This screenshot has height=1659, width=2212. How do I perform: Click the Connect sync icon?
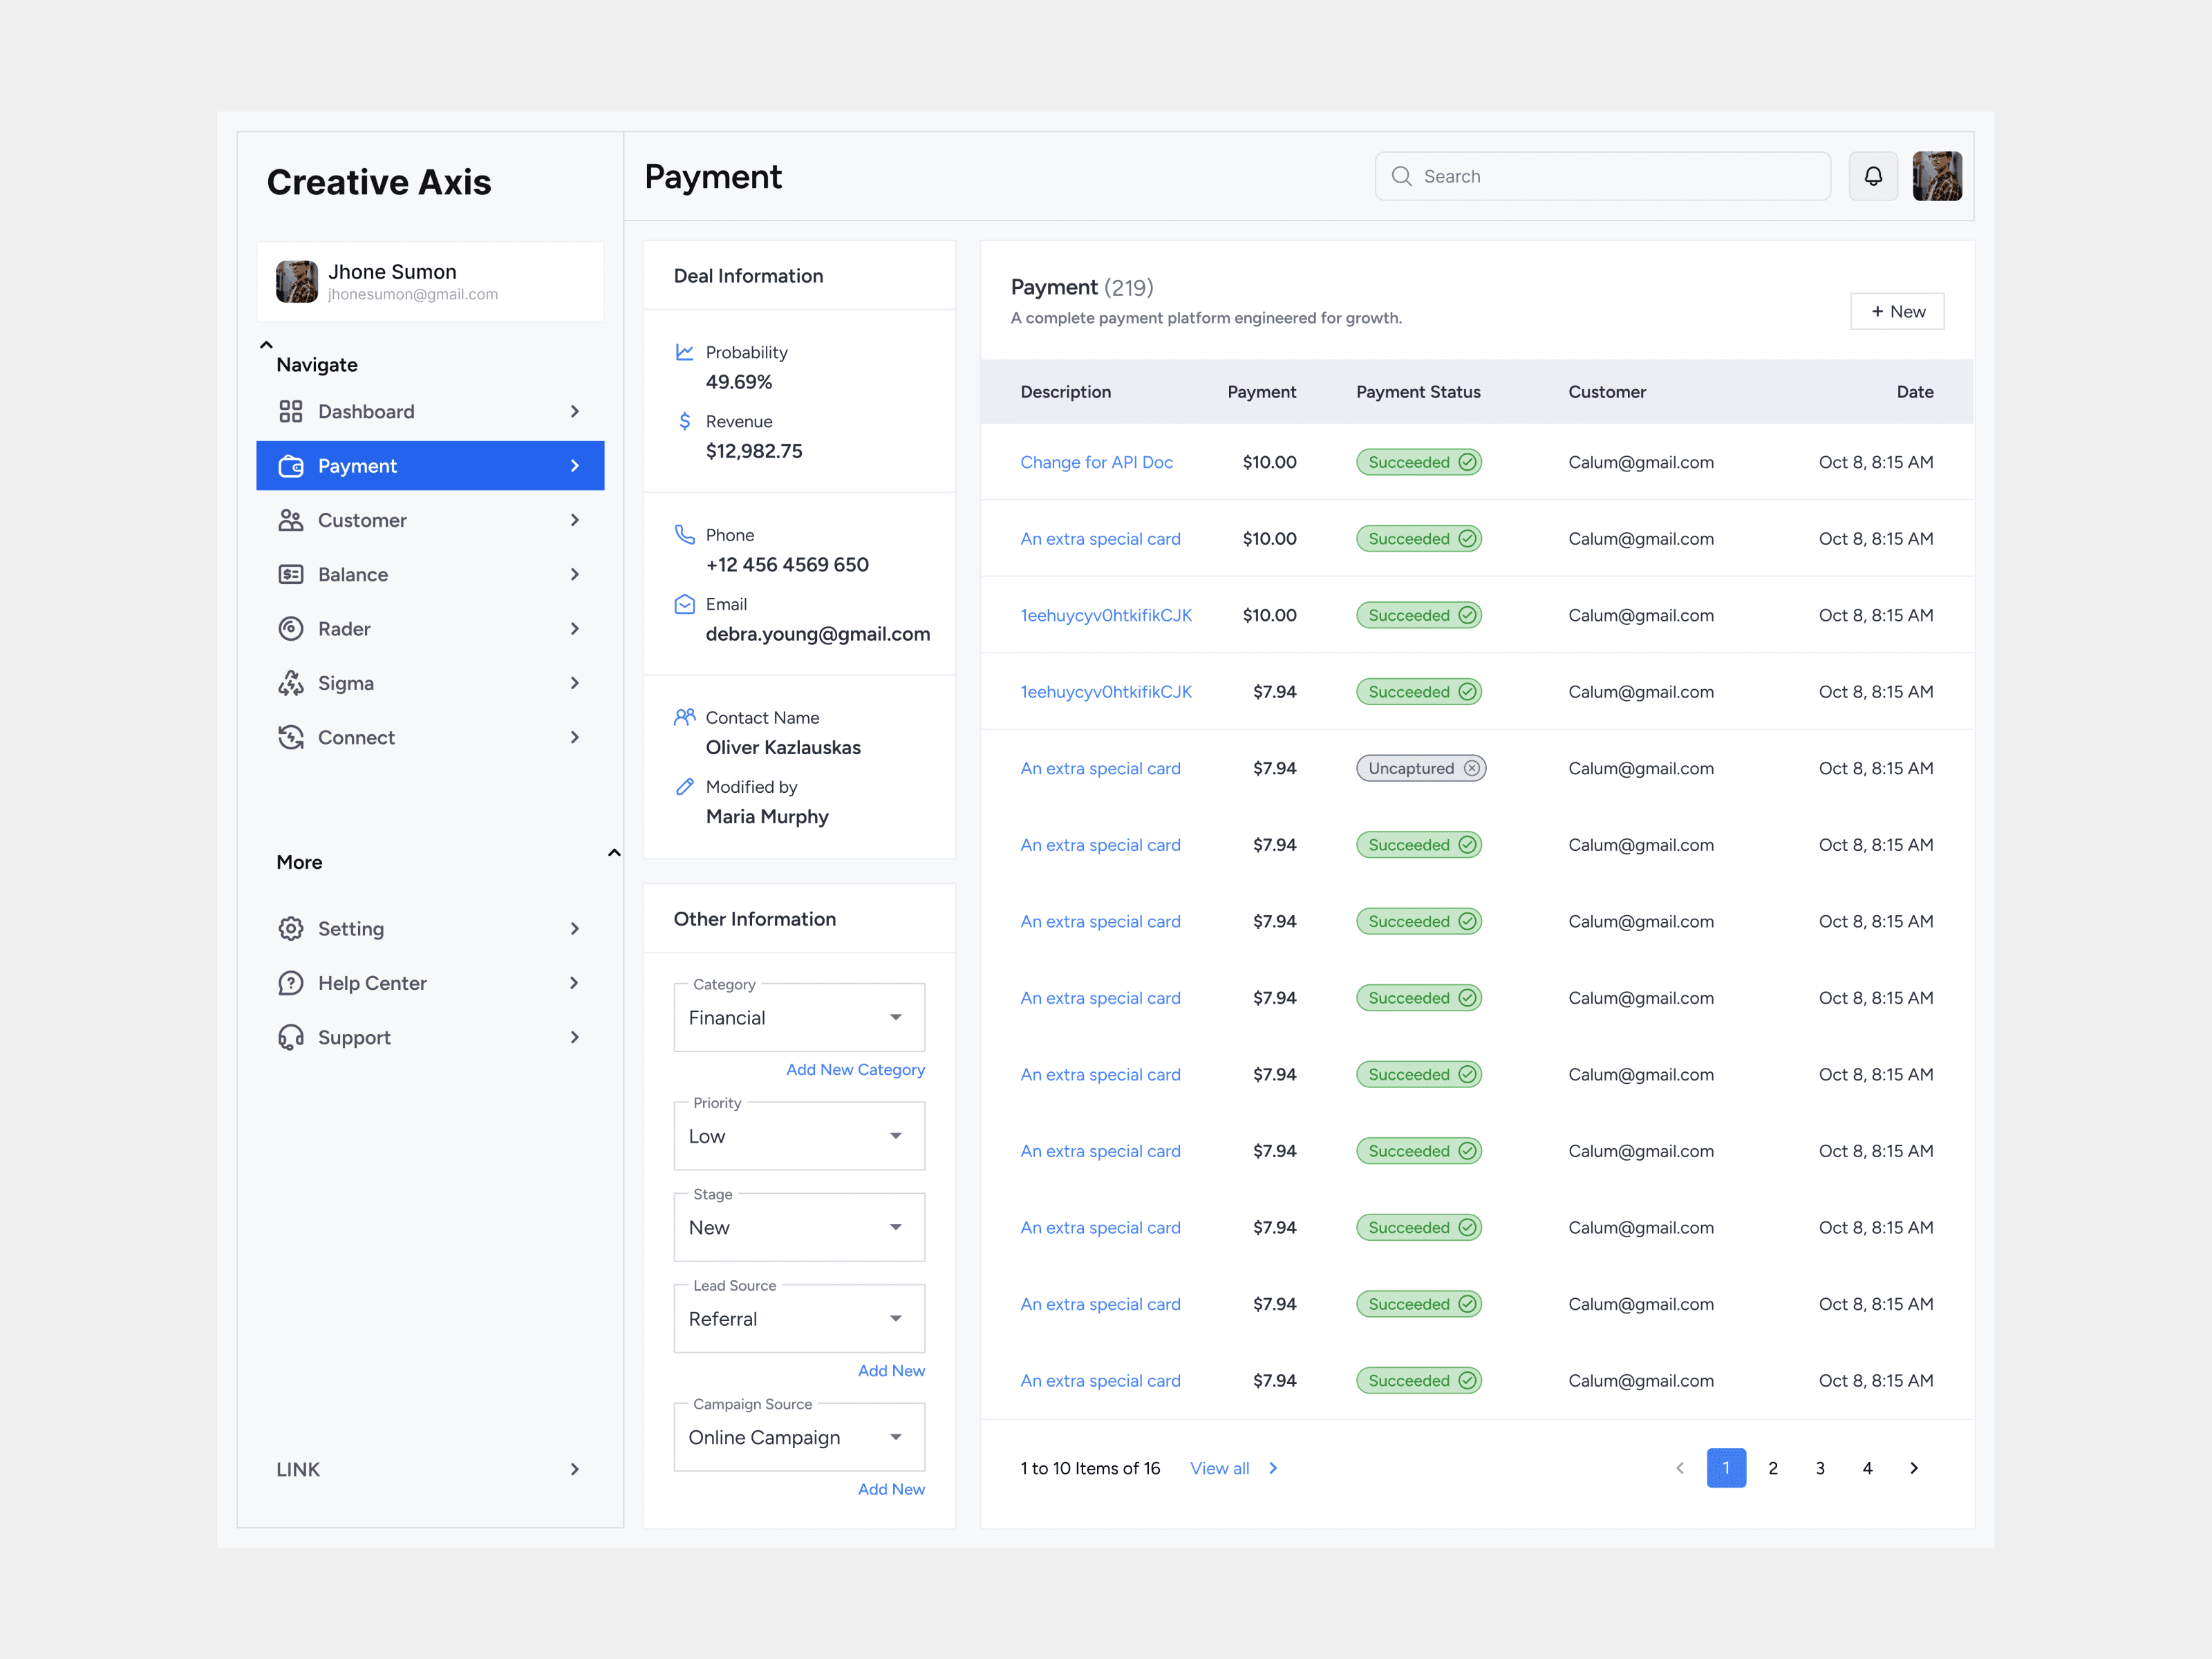[x=290, y=737]
